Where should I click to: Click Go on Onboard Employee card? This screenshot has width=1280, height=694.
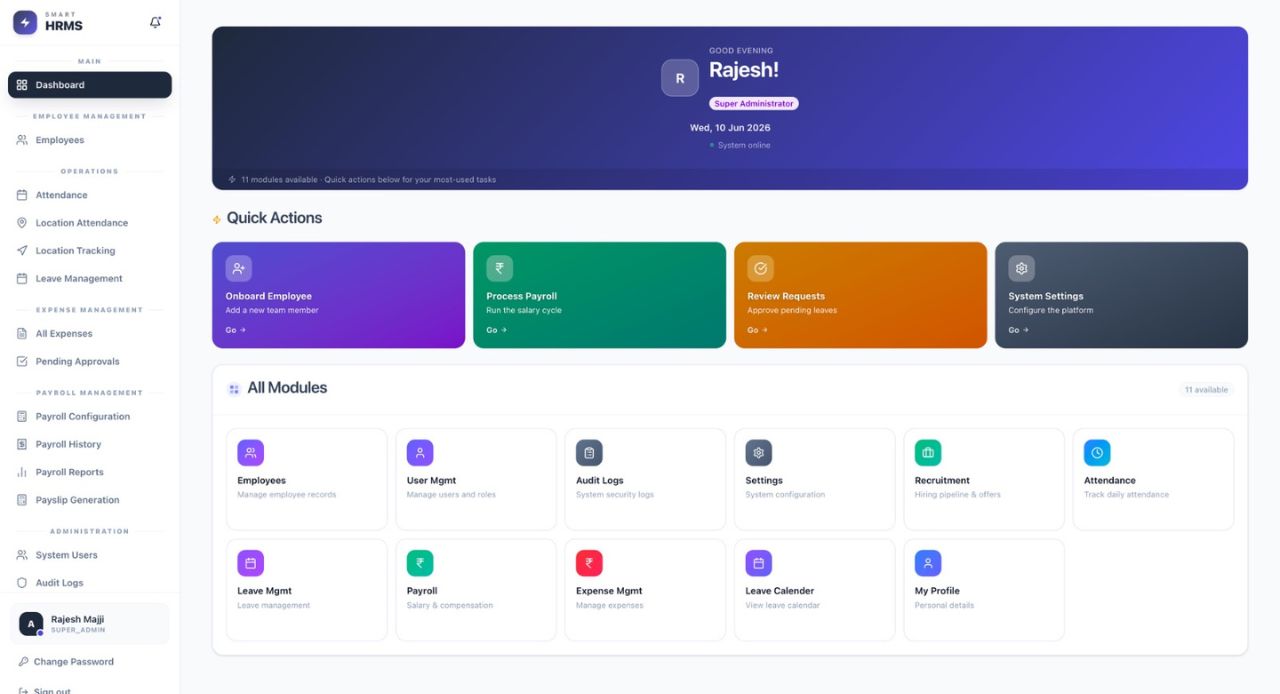click(235, 330)
